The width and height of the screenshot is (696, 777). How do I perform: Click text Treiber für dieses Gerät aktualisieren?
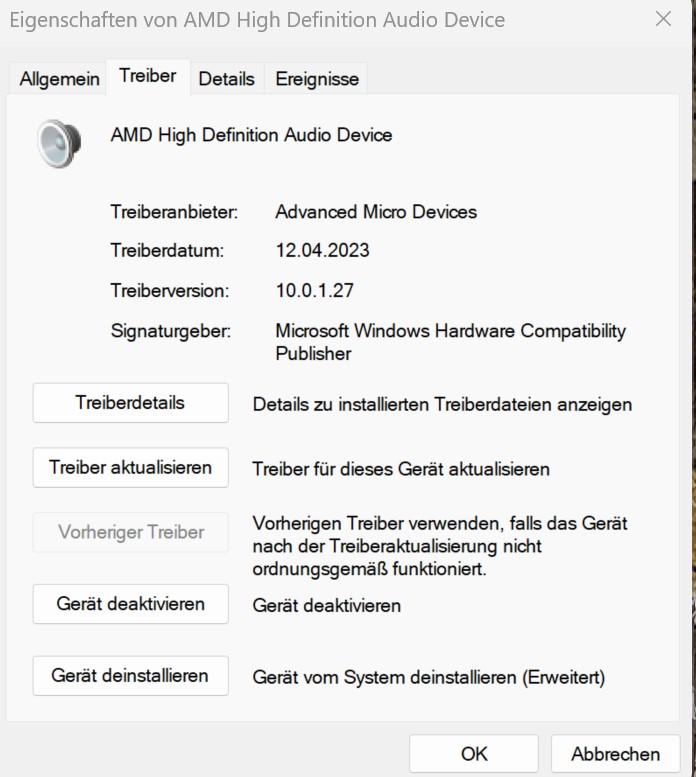(x=401, y=469)
